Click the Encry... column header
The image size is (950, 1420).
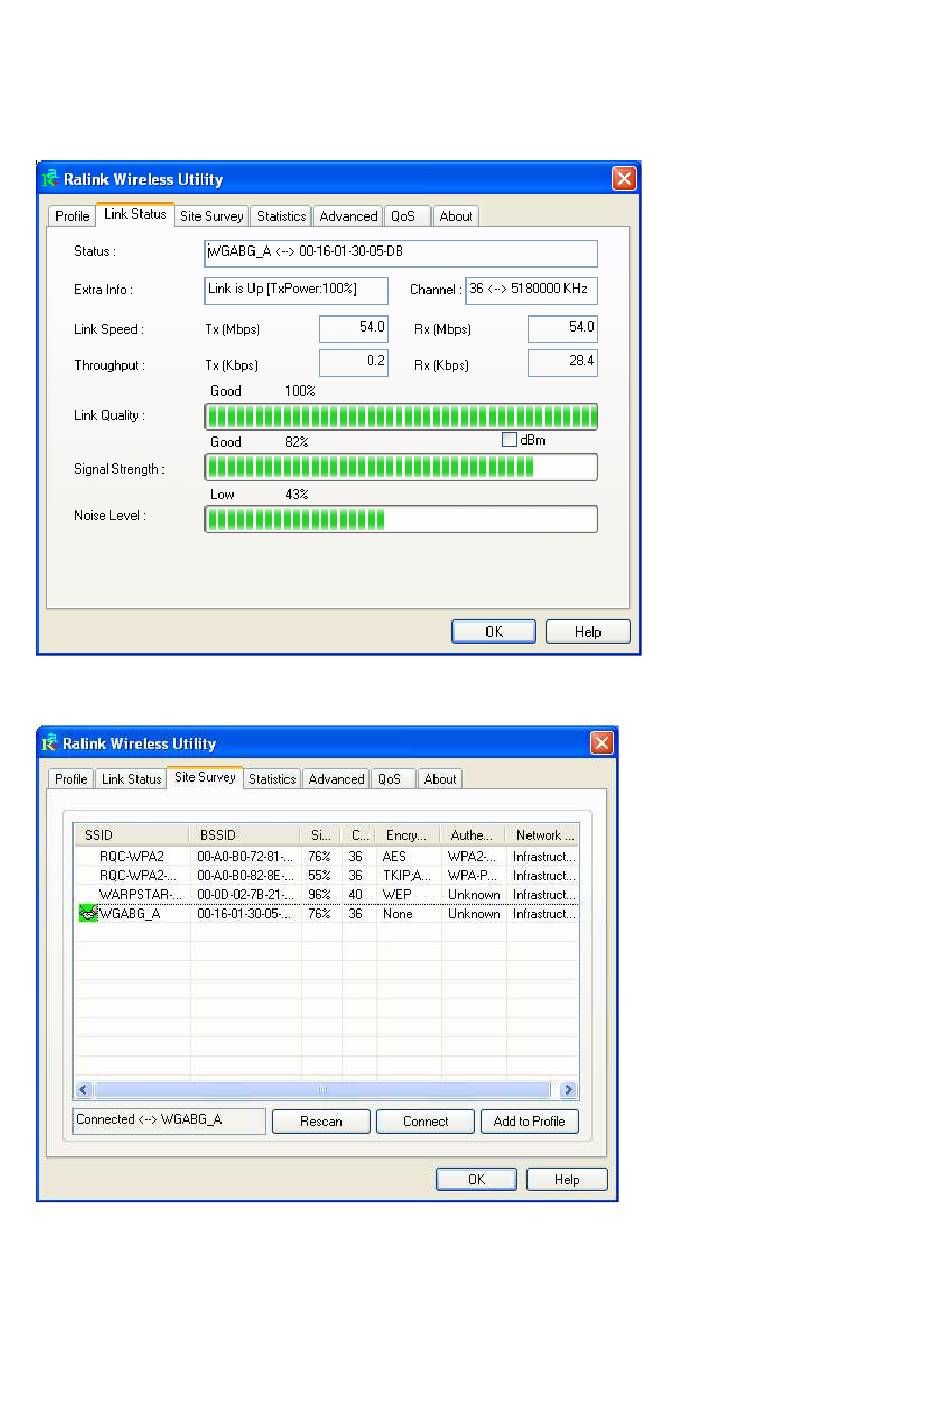(x=408, y=835)
